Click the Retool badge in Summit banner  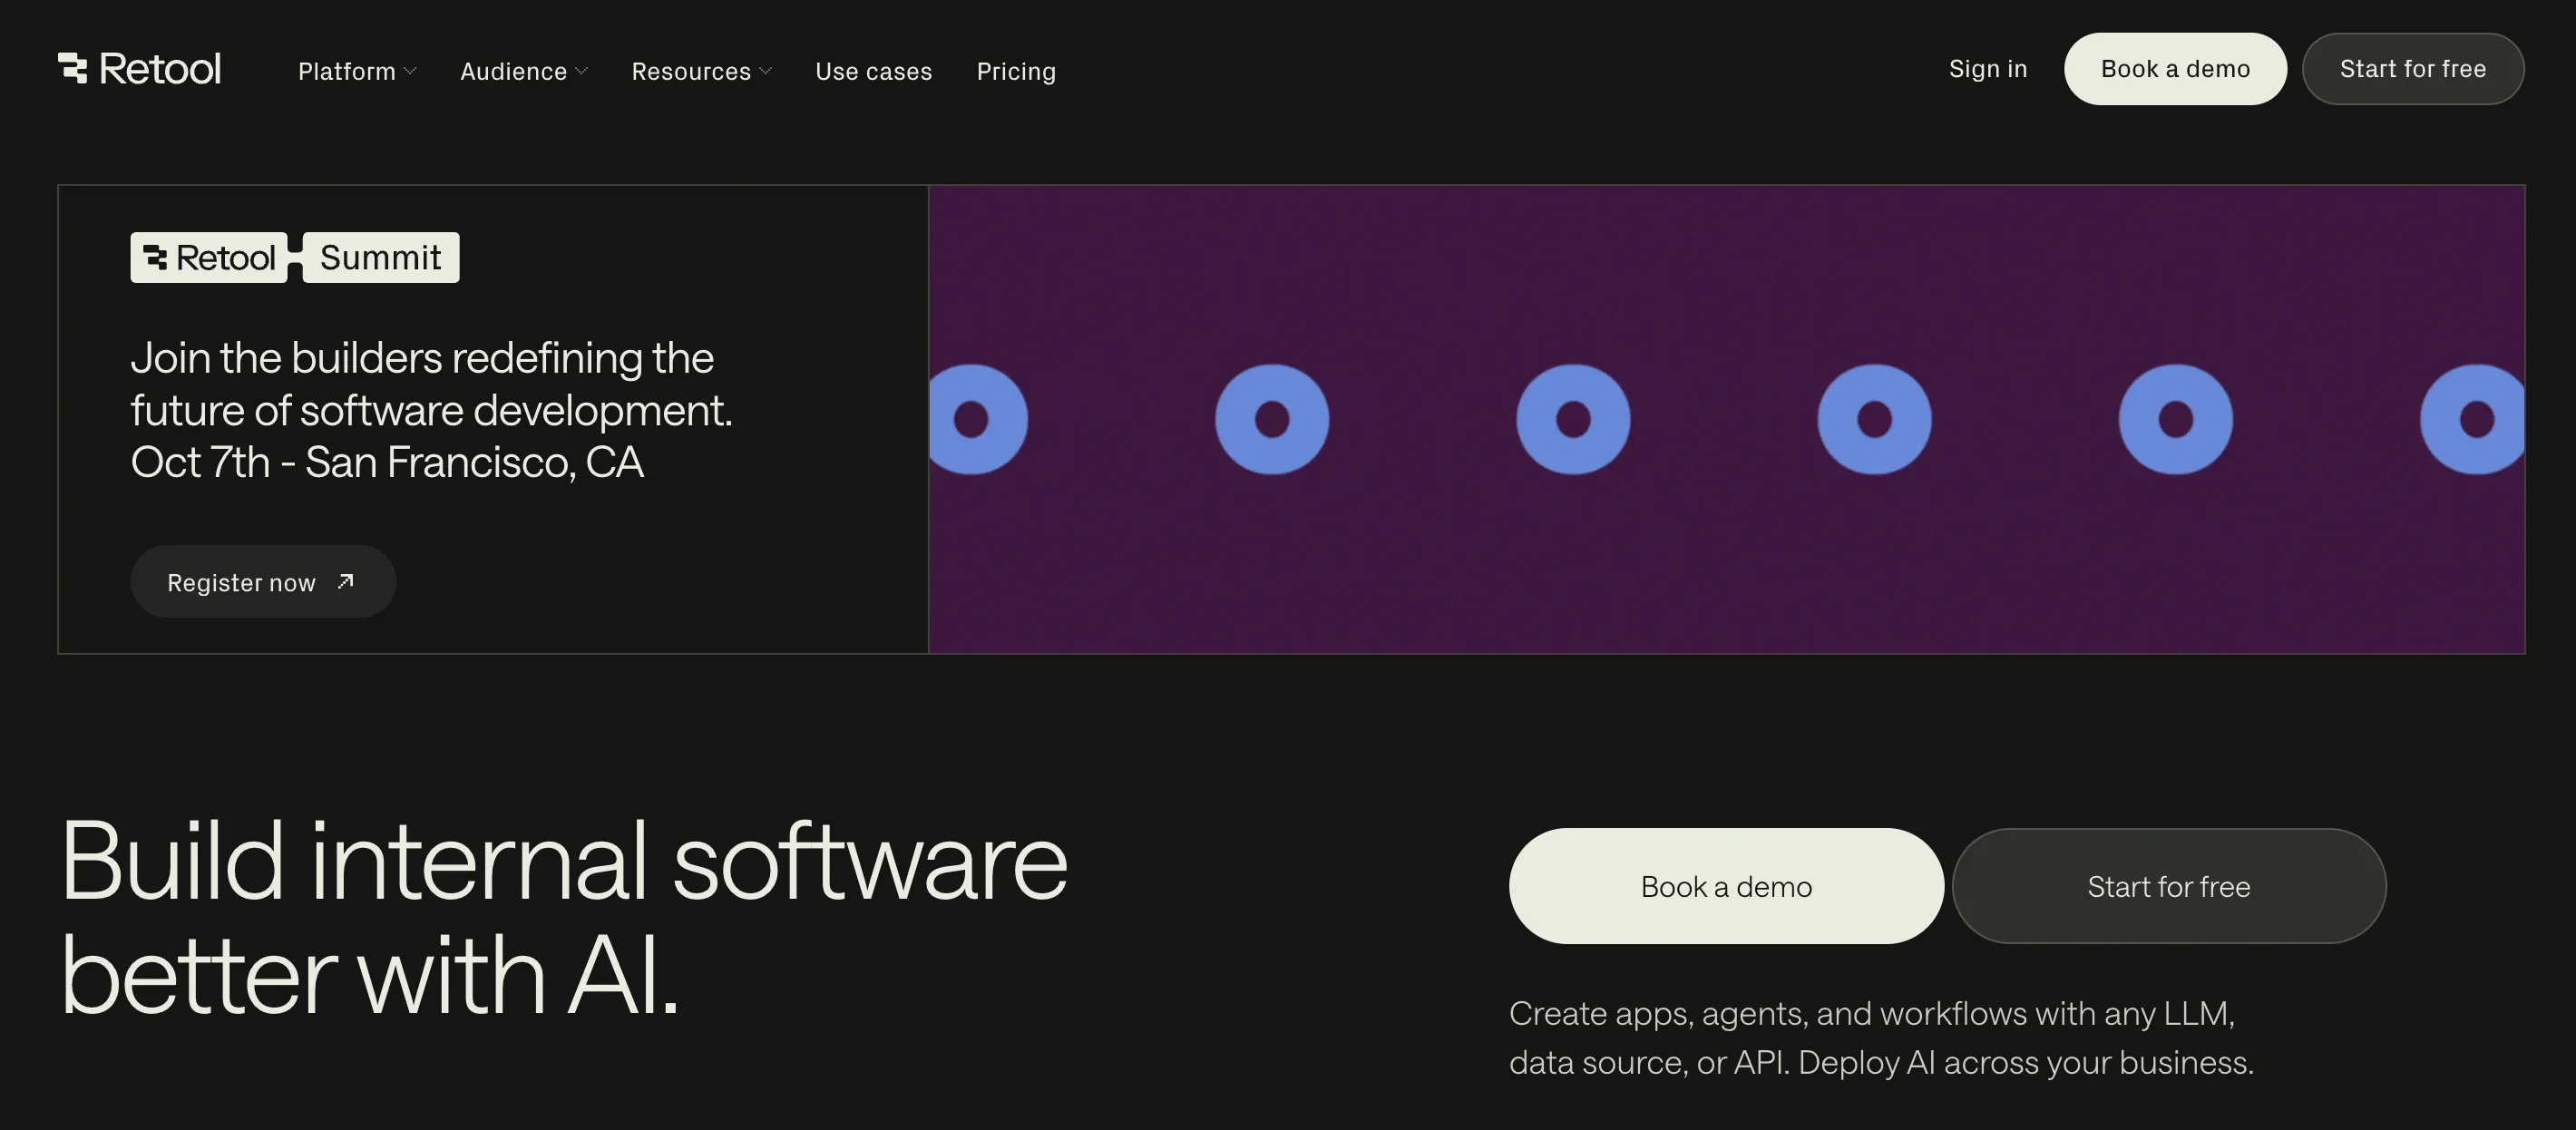point(209,258)
